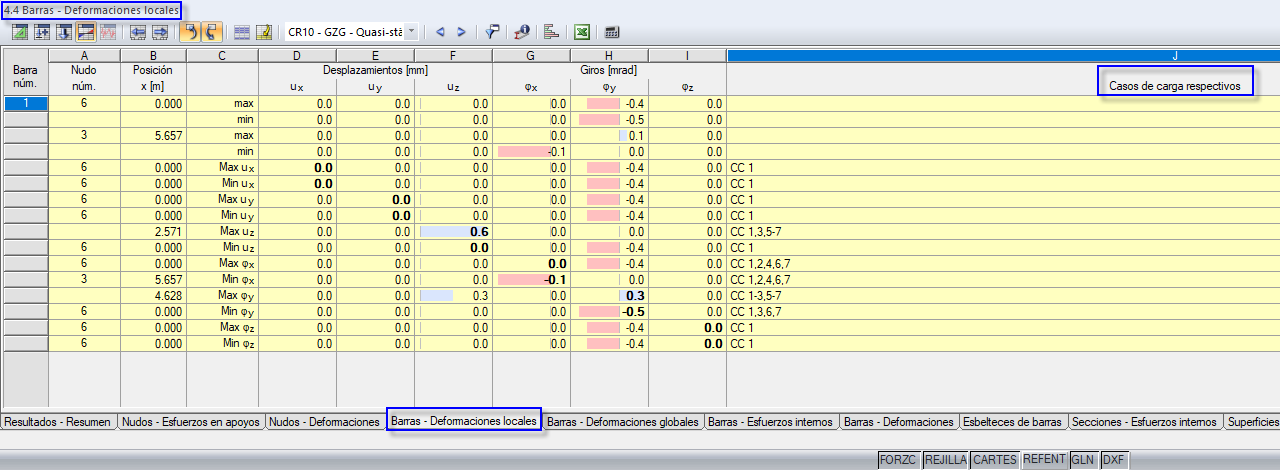Image resolution: width=1280 pixels, height=470 pixels.
Task: Click the calculator-style icon at toolbar end
Action: pyautogui.click(x=612, y=32)
